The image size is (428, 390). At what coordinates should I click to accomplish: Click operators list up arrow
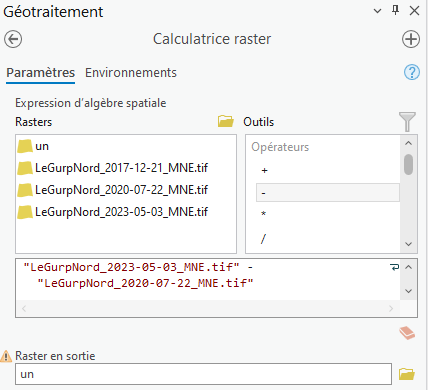tap(409, 143)
